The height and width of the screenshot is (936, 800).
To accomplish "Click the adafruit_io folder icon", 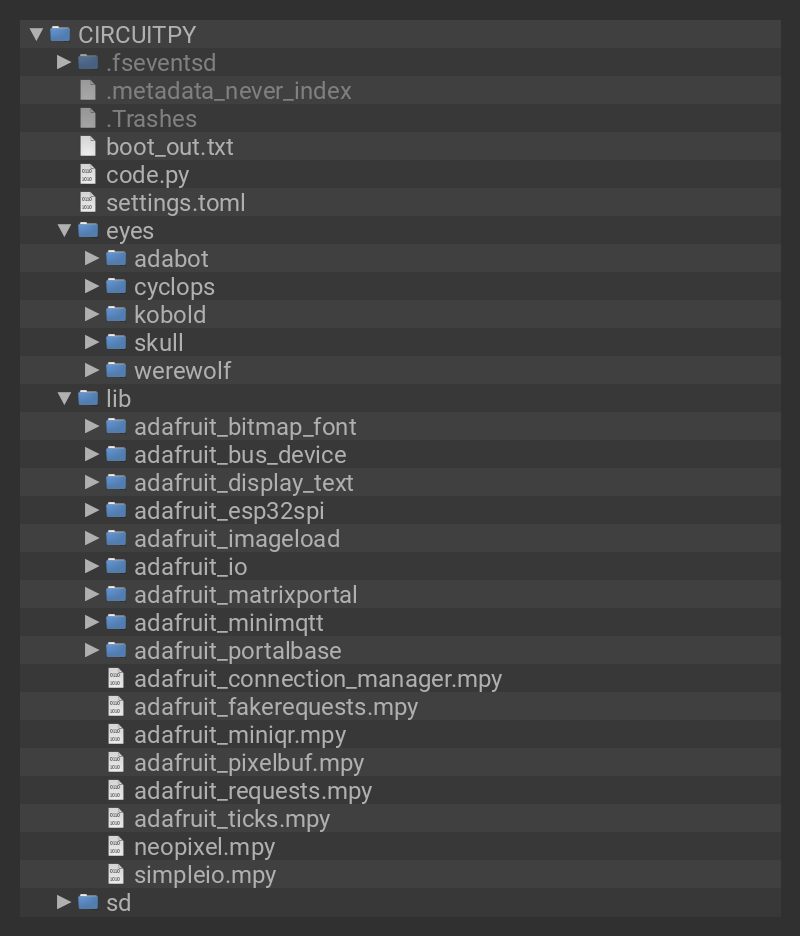I will coord(116,567).
